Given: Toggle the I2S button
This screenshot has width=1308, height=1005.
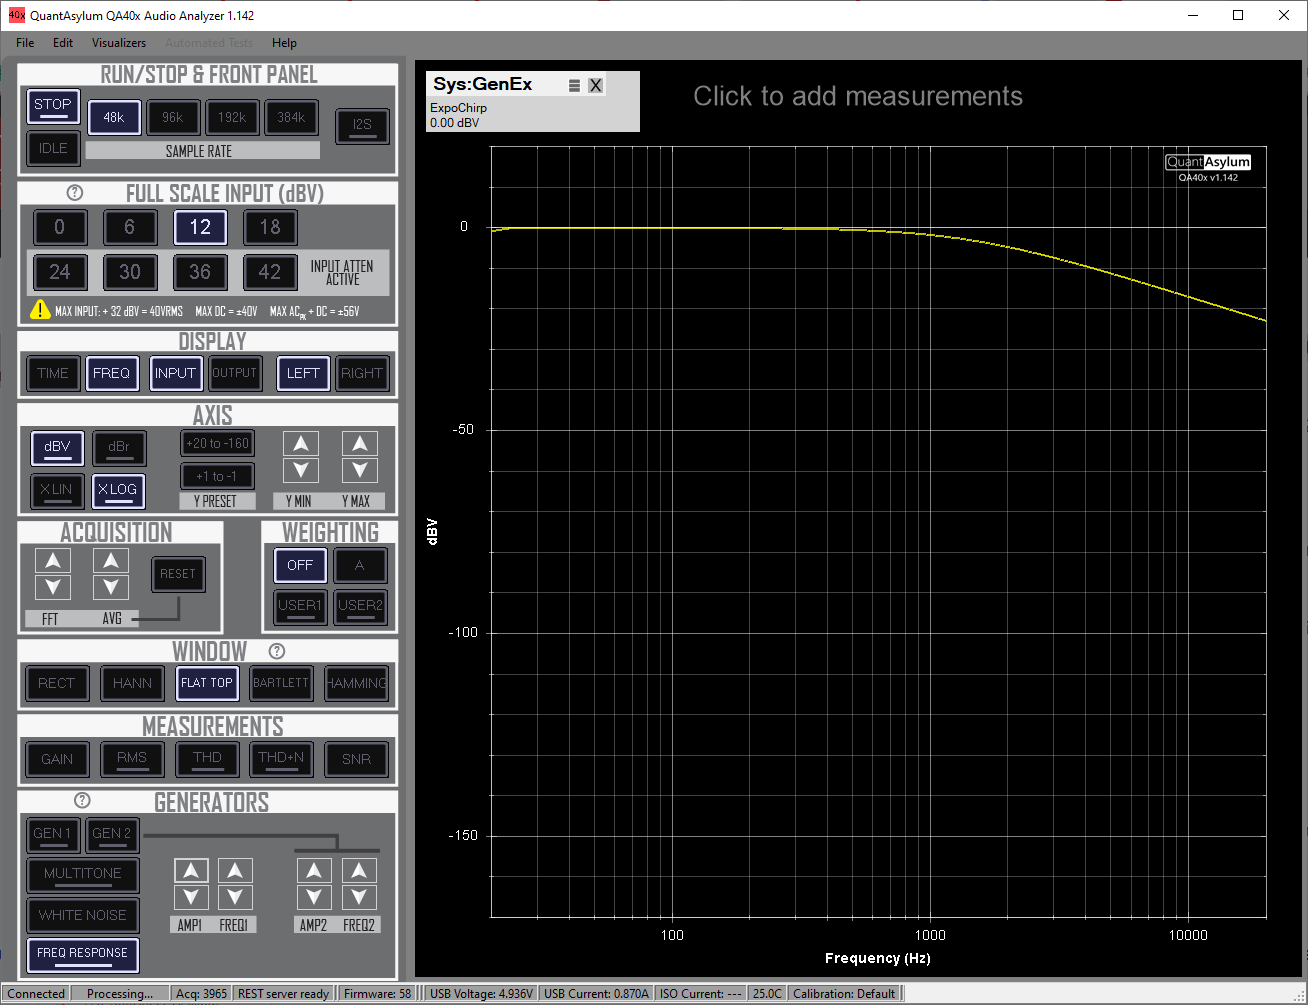Looking at the screenshot, I should tap(362, 125).
